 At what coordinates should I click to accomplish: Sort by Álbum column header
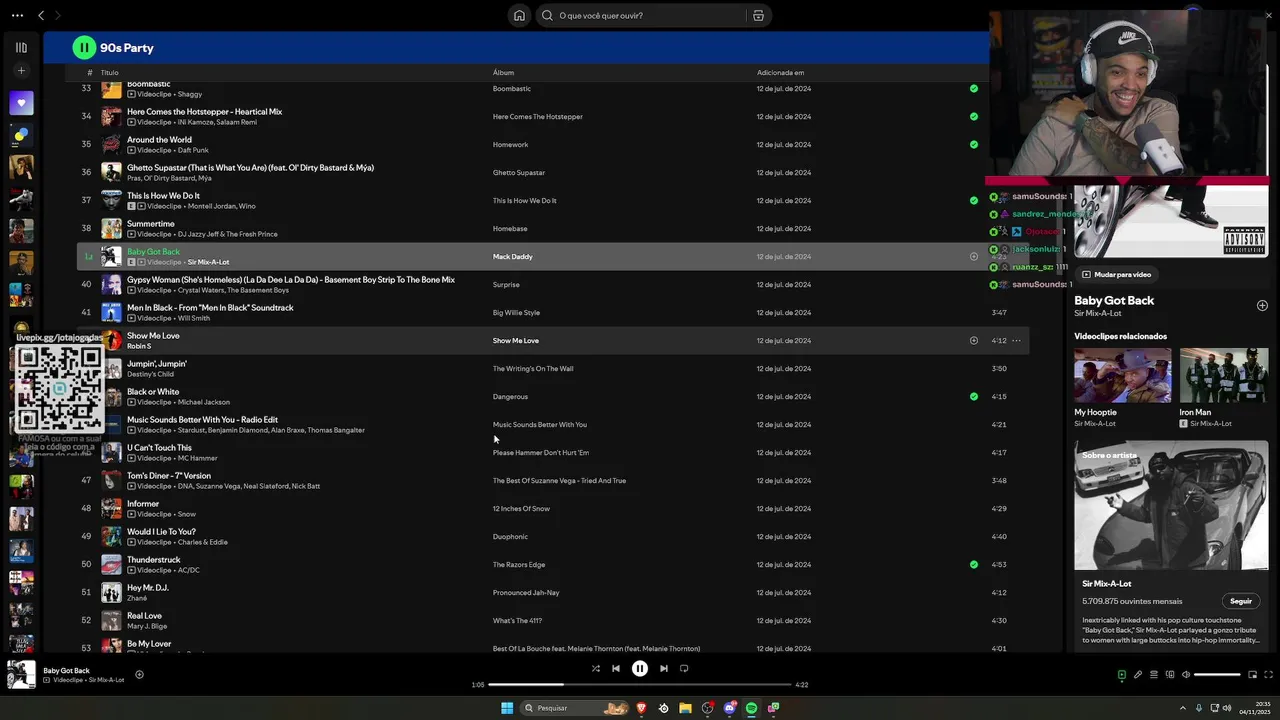503,72
